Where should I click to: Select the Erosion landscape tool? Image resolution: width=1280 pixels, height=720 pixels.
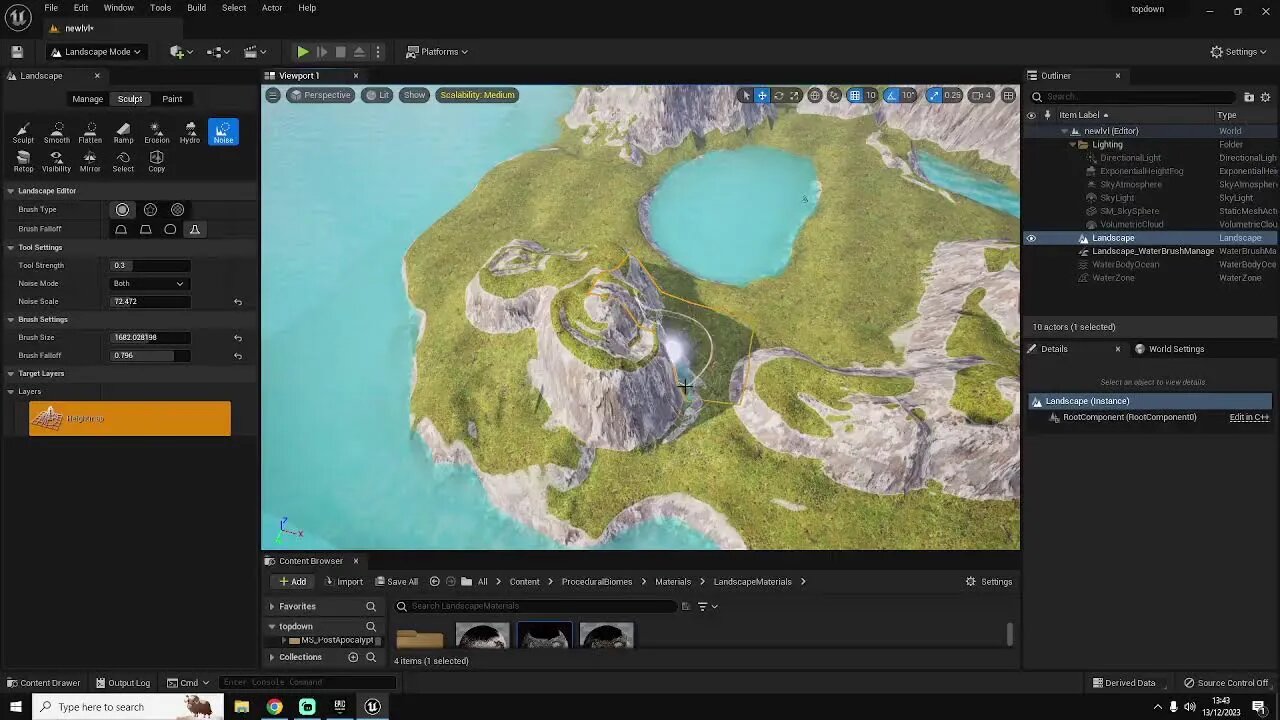157,132
